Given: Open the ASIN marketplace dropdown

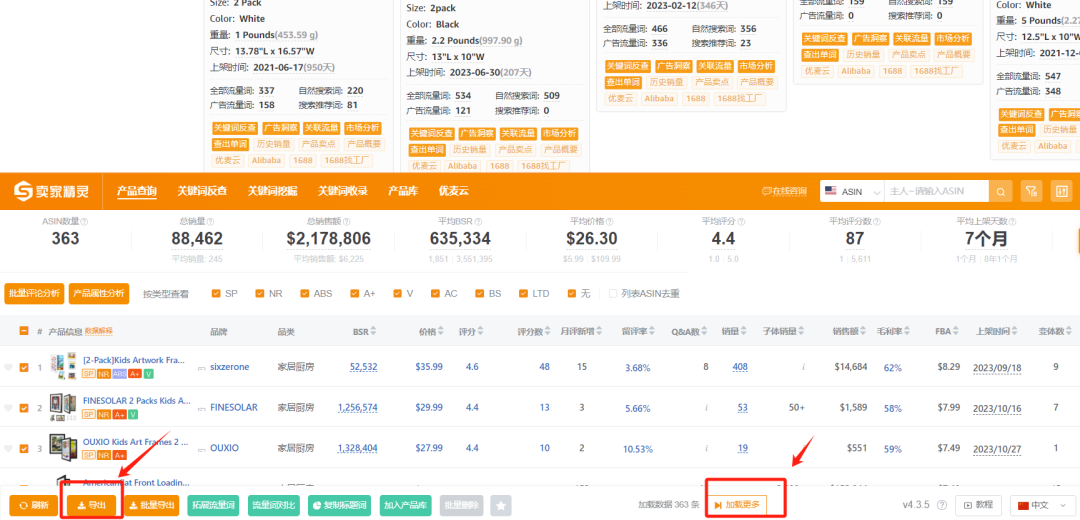Looking at the screenshot, I should click(852, 191).
